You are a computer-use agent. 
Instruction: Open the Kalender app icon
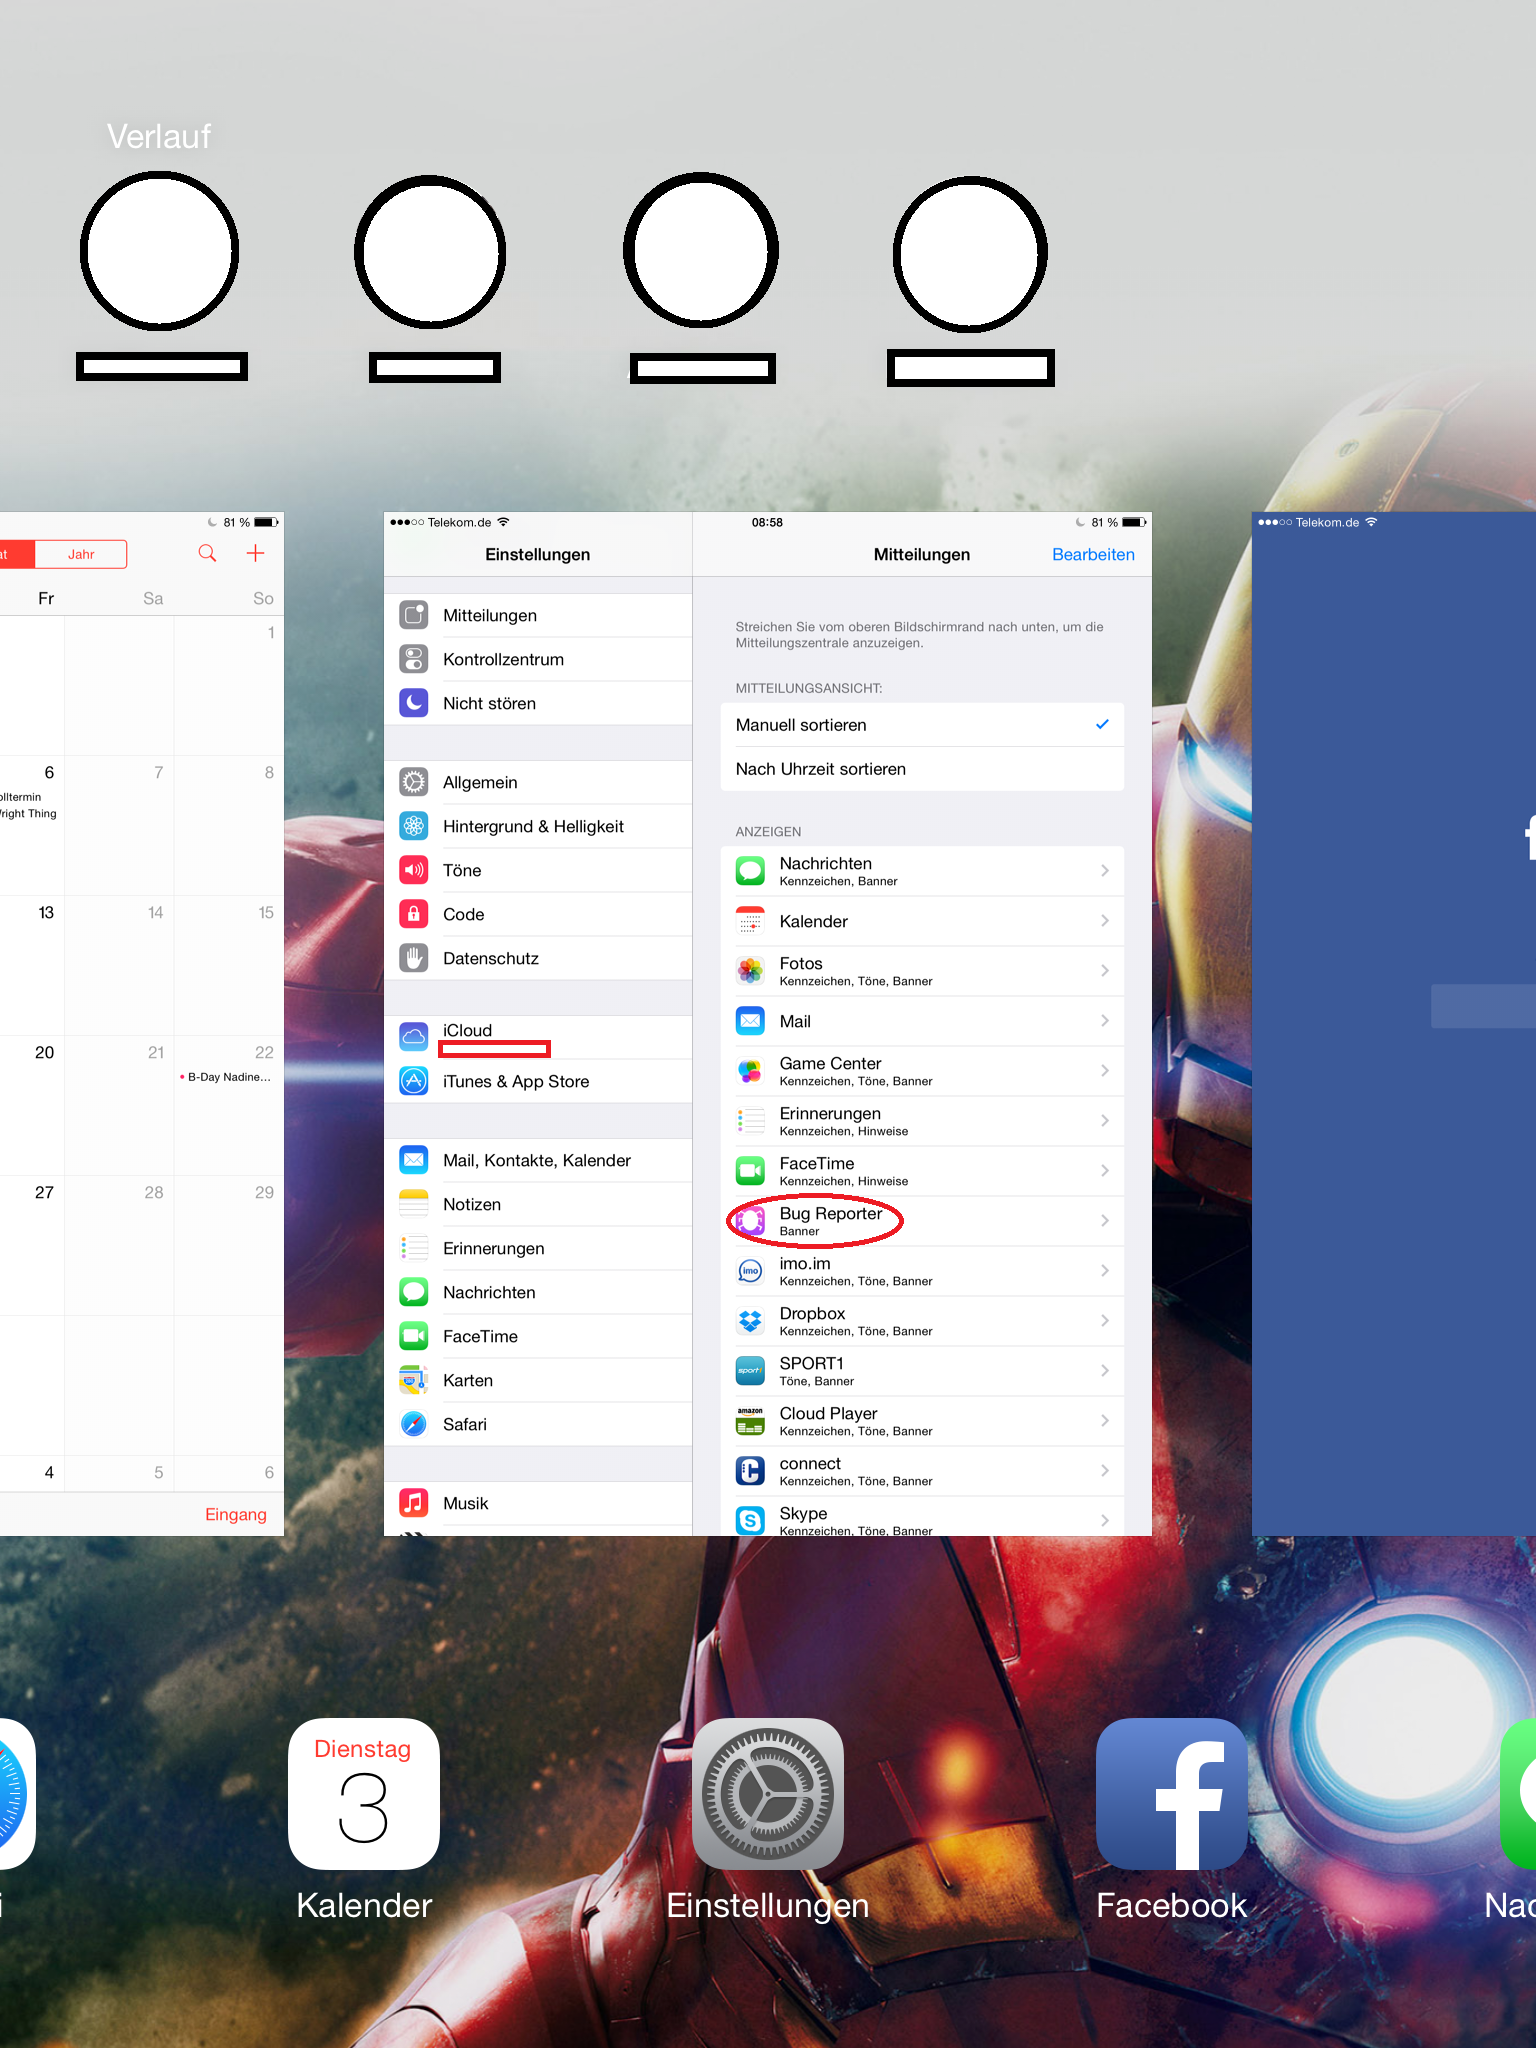(364, 1794)
